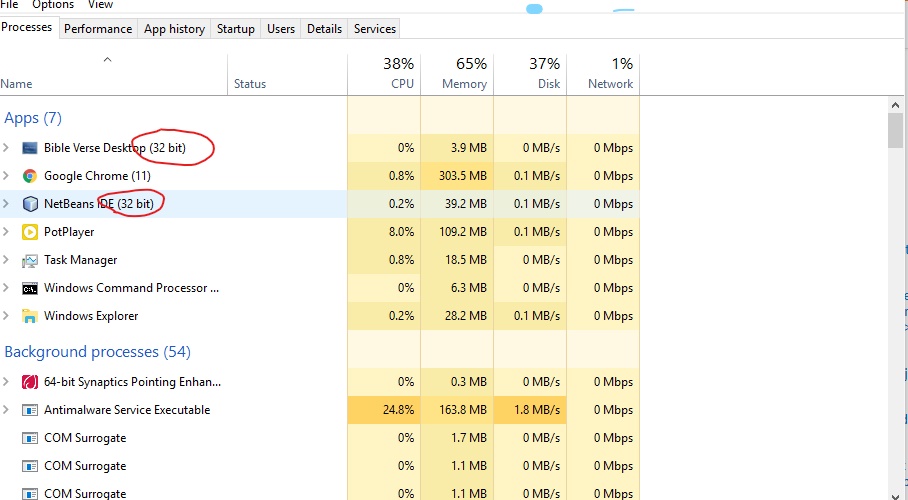908x500 pixels.
Task: Select the PotPlayer row name
Action: [x=69, y=232]
